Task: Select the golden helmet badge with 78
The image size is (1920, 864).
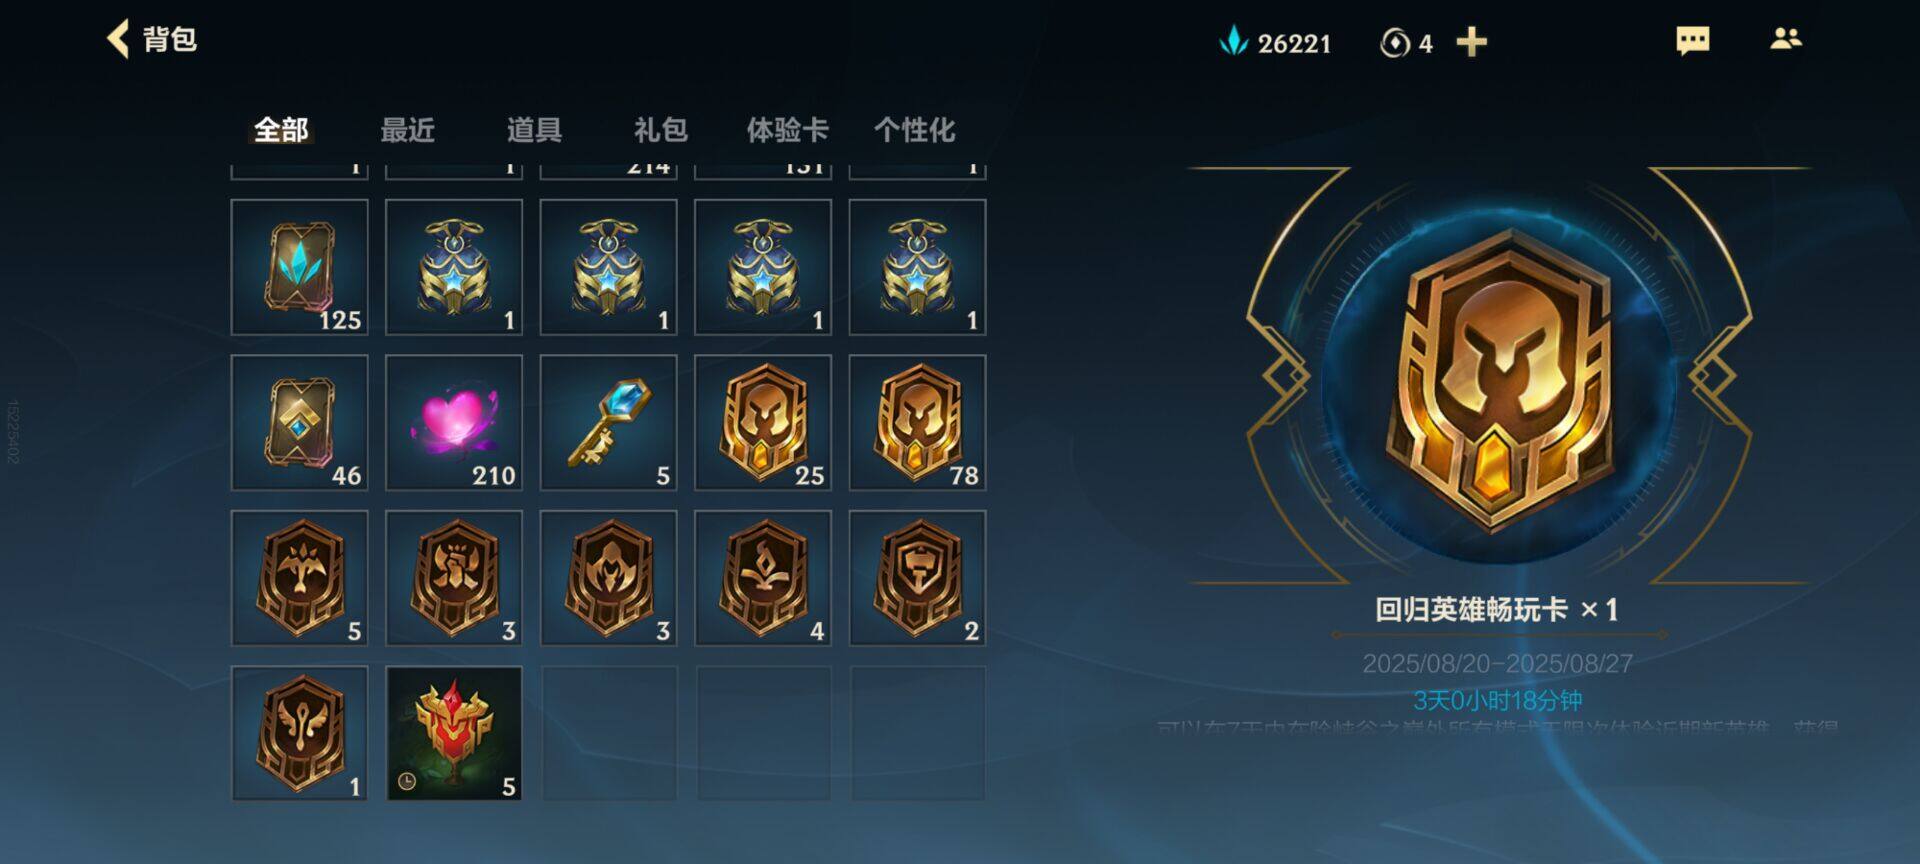Action: 917,423
